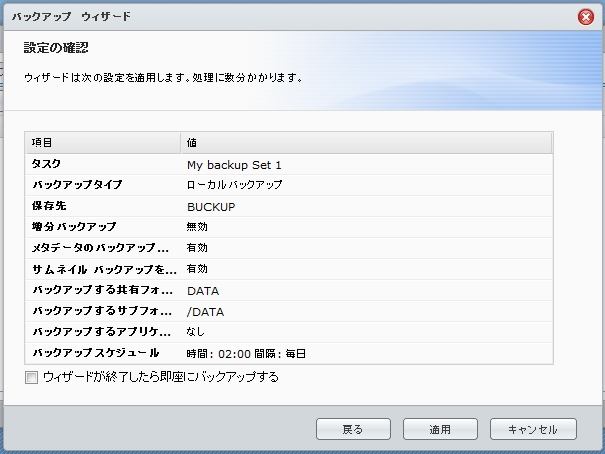Image resolution: width=605 pixels, height=454 pixels.
Task: Select the 保存先 row label
Action: click(49, 206)
